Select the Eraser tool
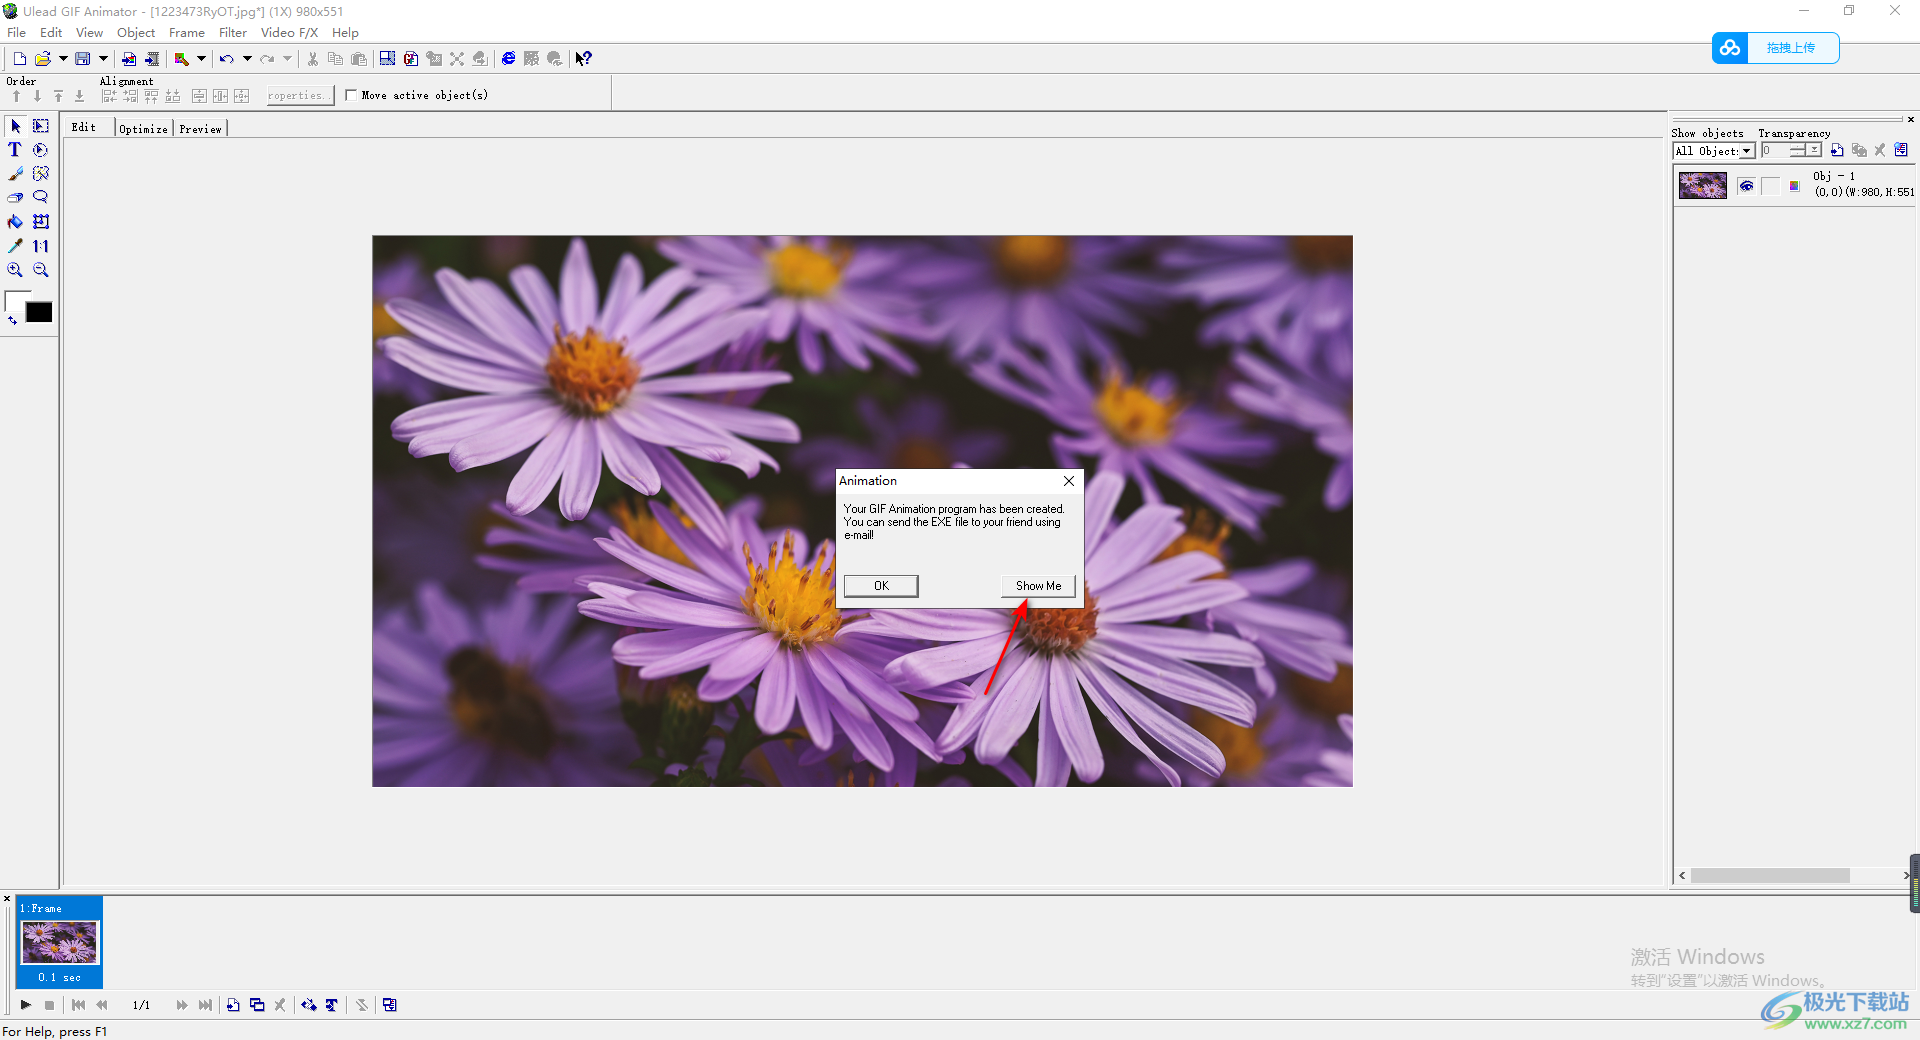Viewport: 1920px width, 1040px height. tap(15, 198)
